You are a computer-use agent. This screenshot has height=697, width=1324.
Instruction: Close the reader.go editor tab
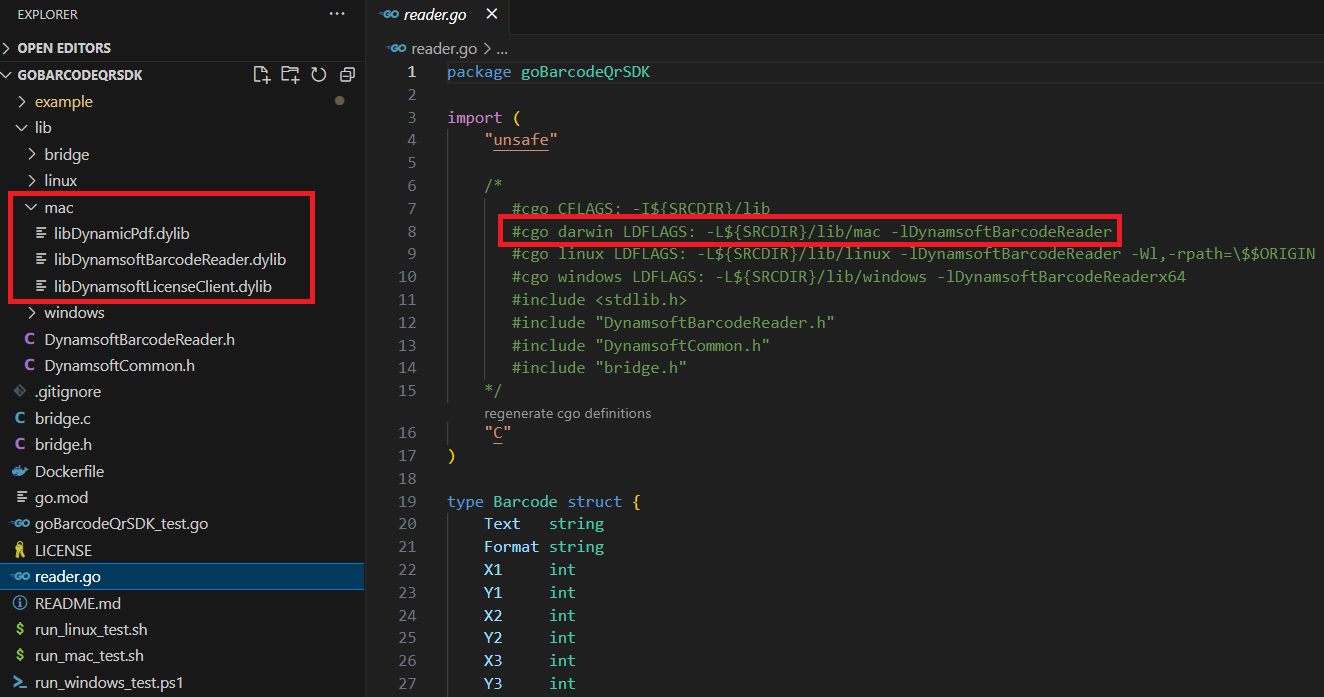pos(490,15)
